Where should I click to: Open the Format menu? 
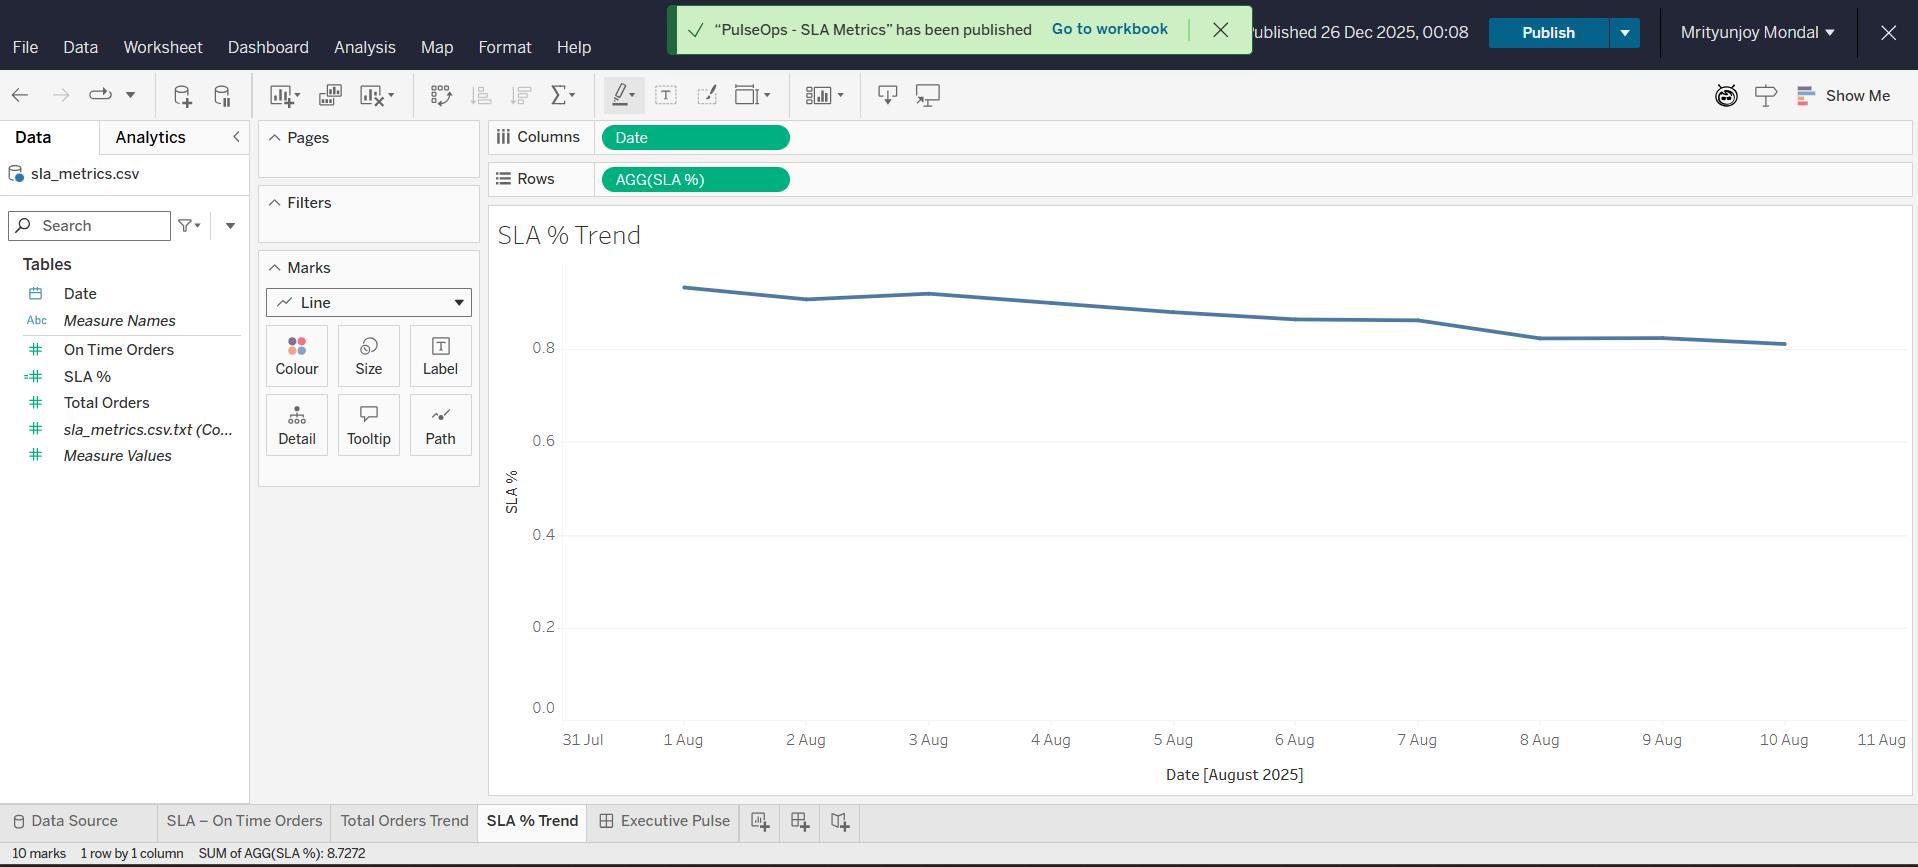click(x=505, y=47)
